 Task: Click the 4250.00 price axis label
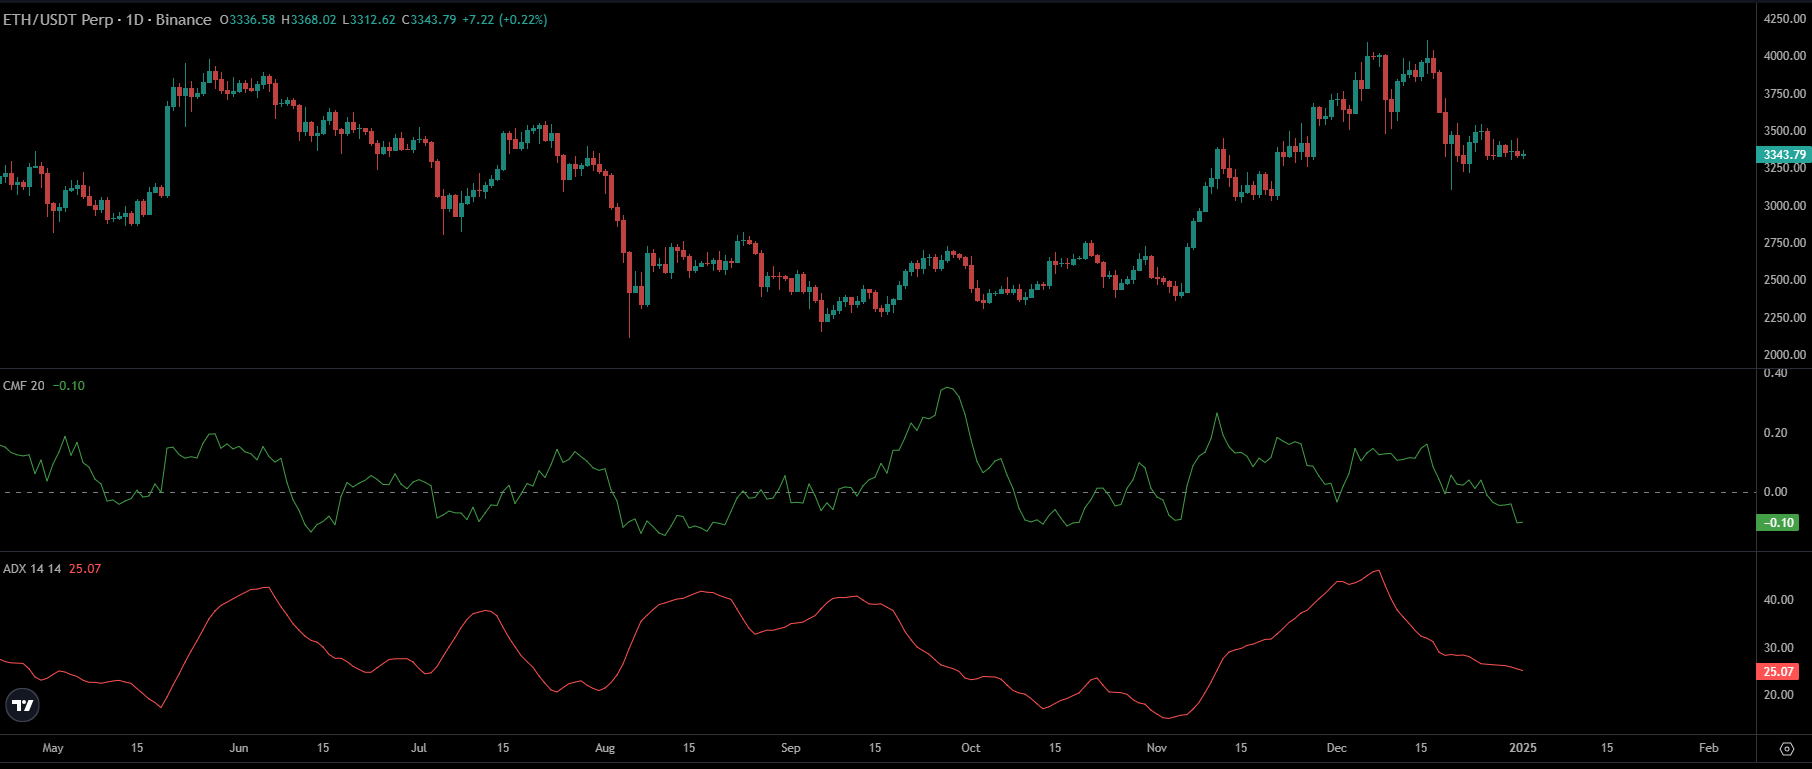point(1785,19)
